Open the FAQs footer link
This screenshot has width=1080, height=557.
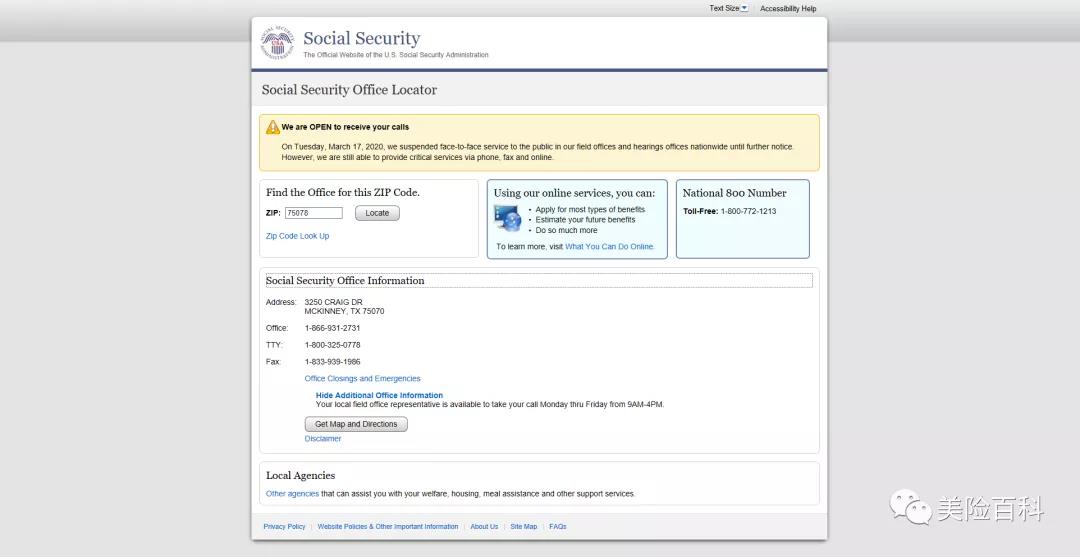tap(558, 527)
